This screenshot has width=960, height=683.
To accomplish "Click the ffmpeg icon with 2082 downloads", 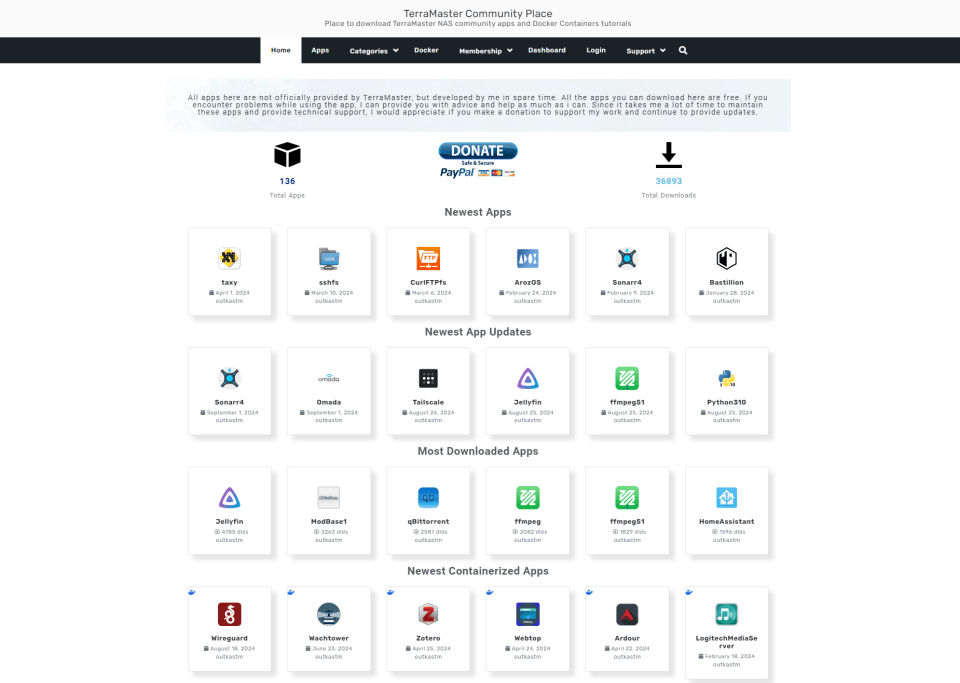I will click(x=528, y=498).
